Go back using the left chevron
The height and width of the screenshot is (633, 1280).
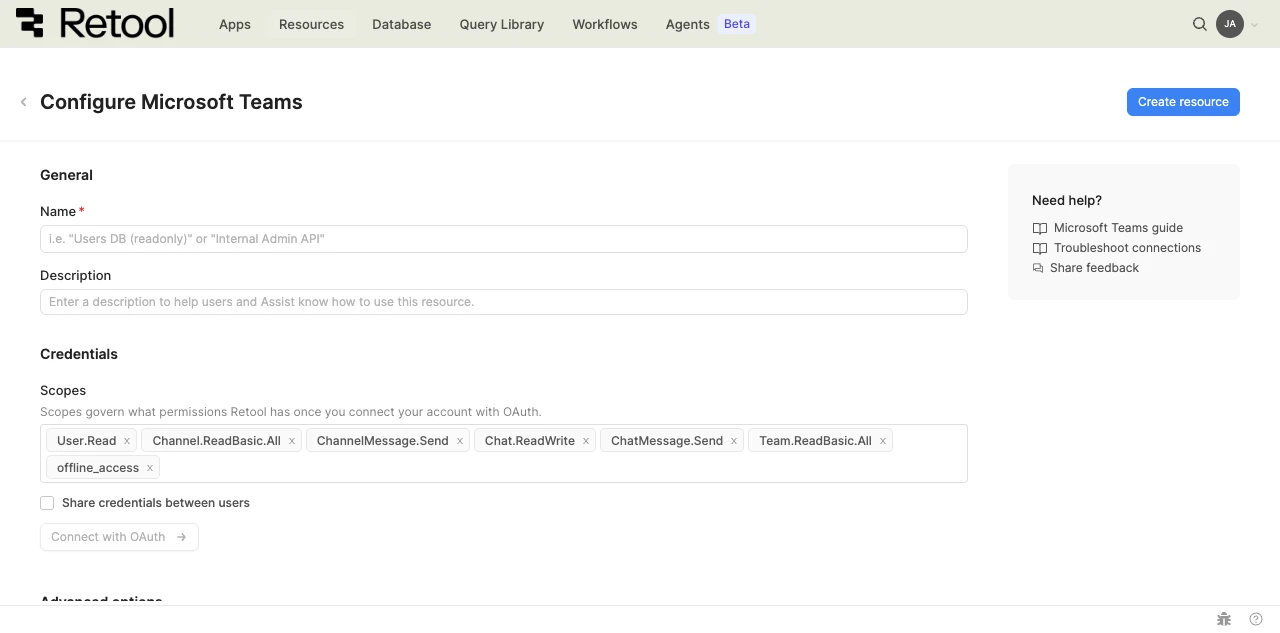coord(23,102)
